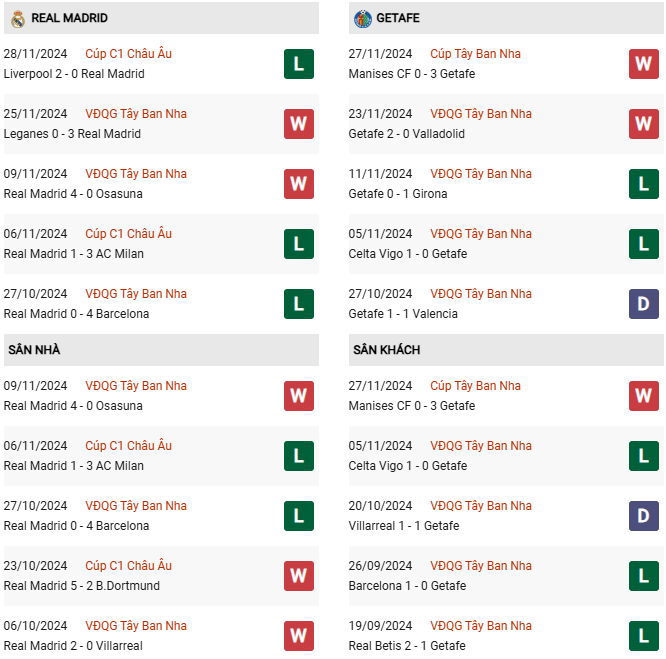
Task: Open the Barcelona 1 - 0 Getafe match result
Action: pyautogui.click(x=407, y=586)
